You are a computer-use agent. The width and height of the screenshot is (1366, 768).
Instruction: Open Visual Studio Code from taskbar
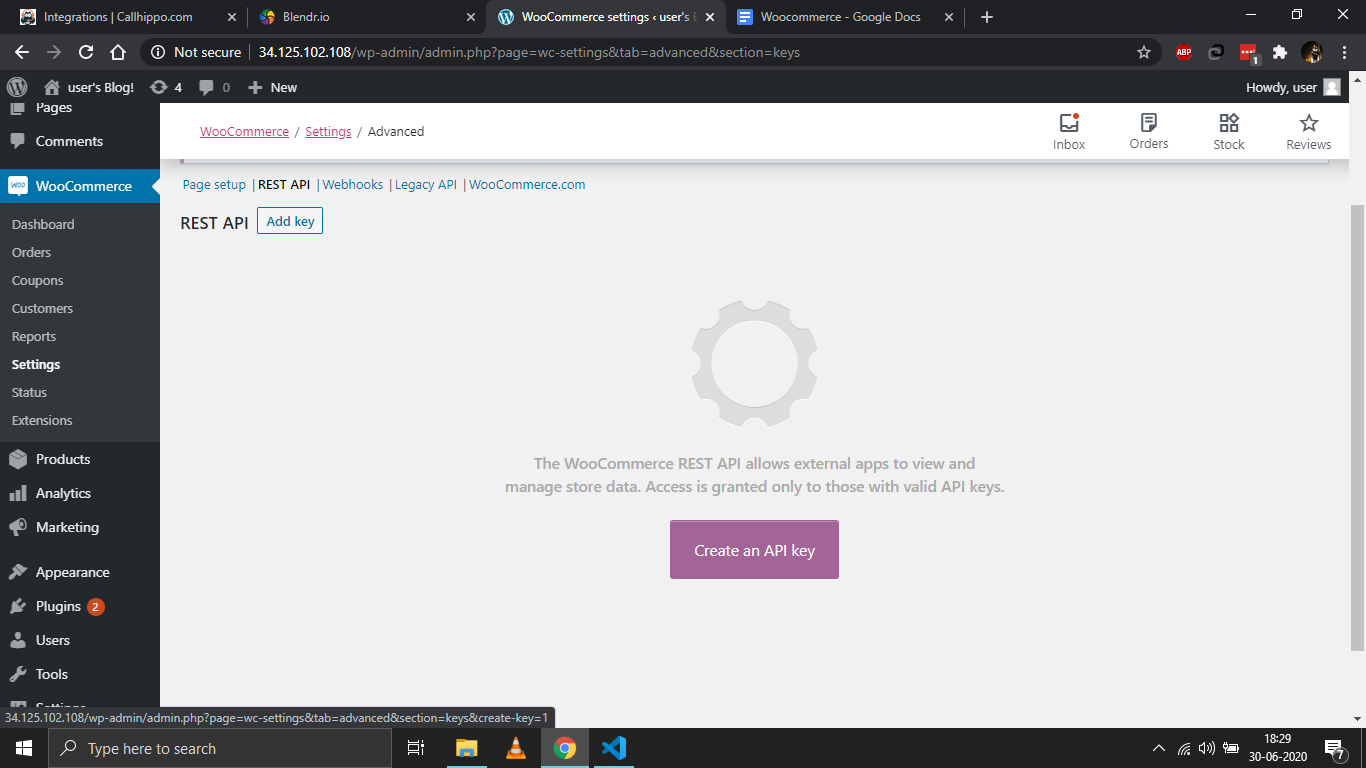pos(614,748)
